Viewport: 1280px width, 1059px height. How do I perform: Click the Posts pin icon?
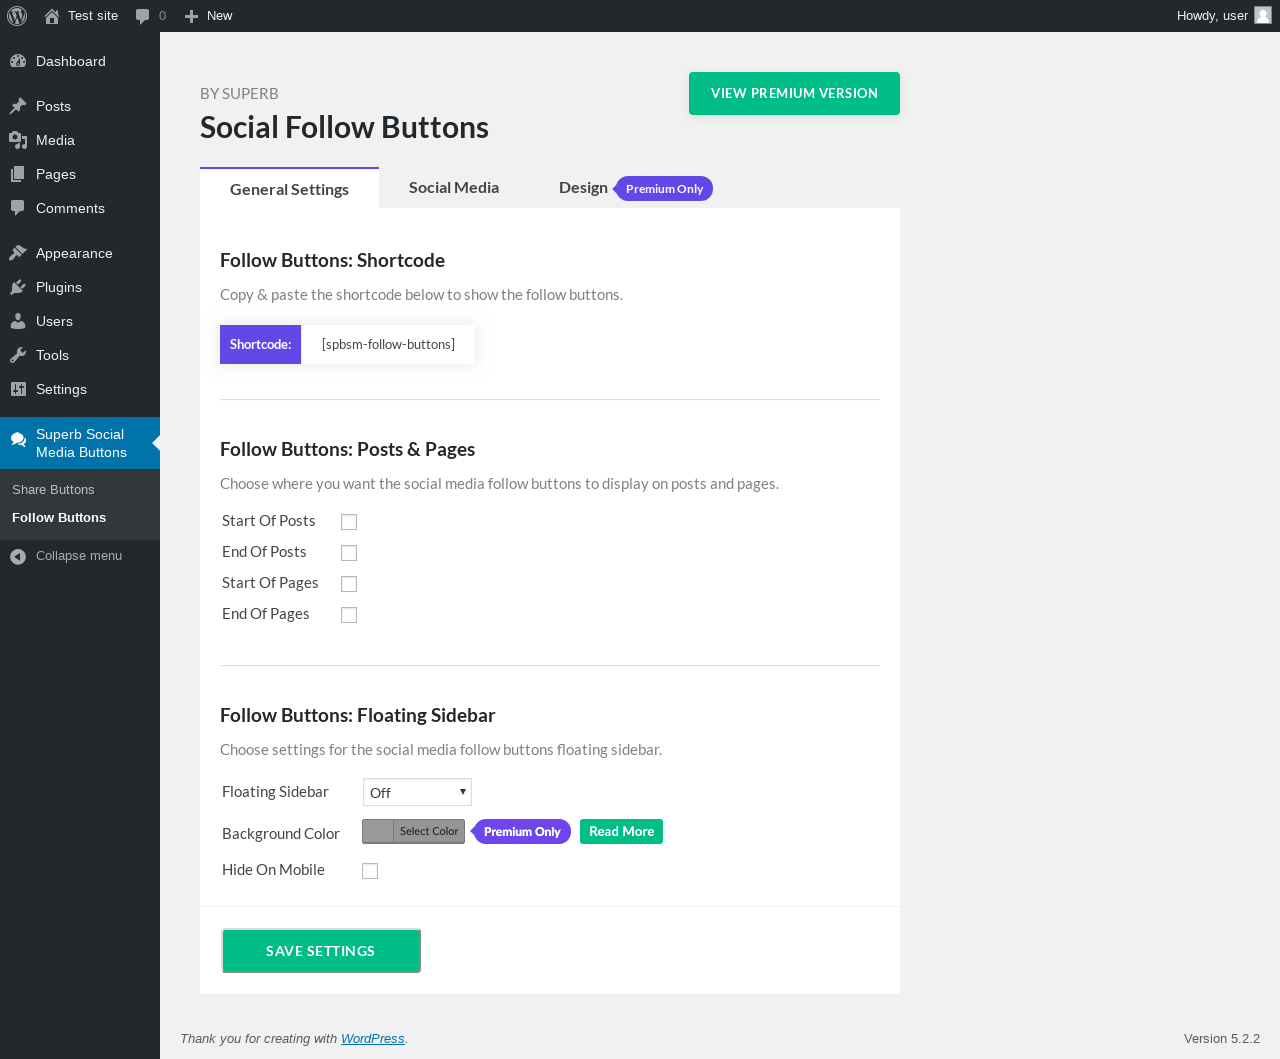coord(18,106)
